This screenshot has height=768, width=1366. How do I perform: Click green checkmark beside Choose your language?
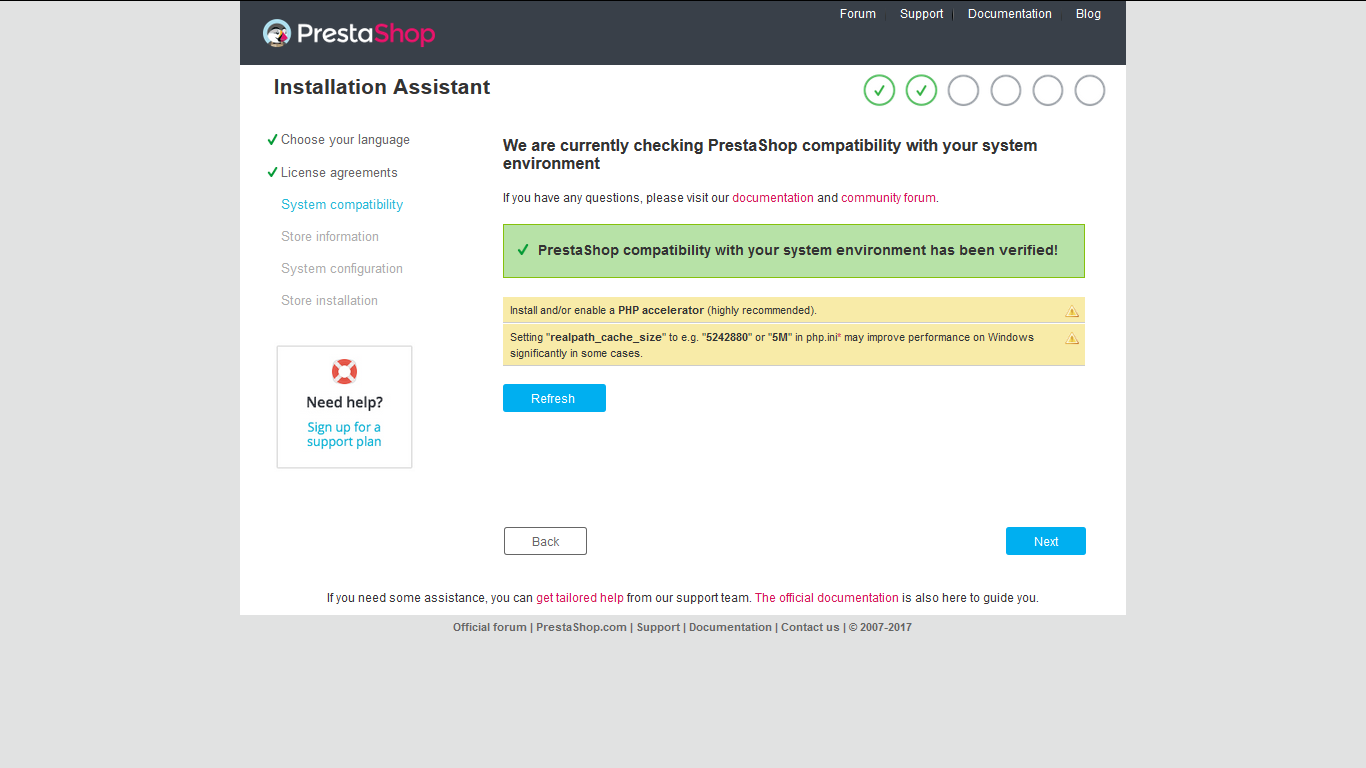tap(272, 140)
